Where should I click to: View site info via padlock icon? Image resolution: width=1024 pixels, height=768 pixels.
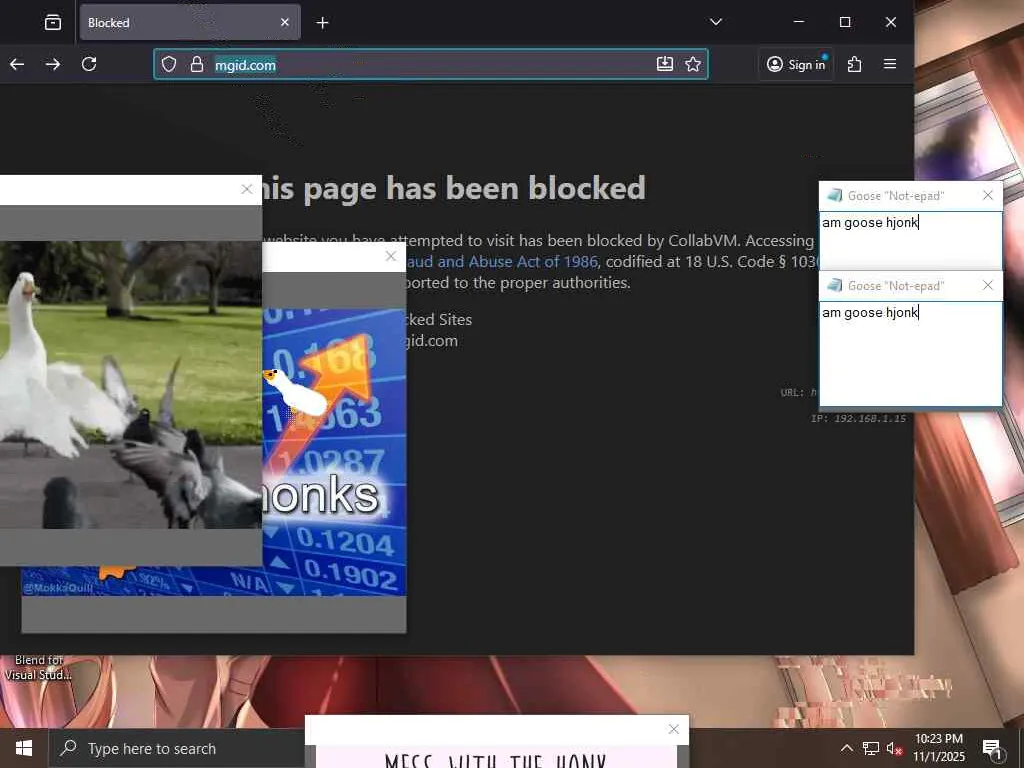(x=197, y=64)
